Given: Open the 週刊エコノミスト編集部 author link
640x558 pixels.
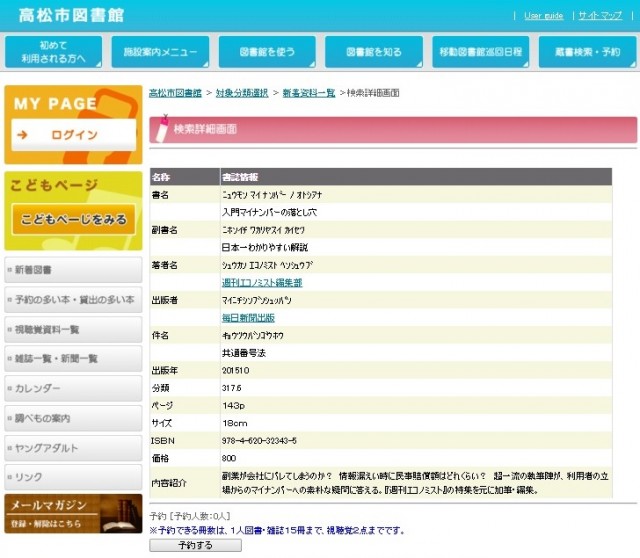Looking at the screenshot, I should coord(262,283).
